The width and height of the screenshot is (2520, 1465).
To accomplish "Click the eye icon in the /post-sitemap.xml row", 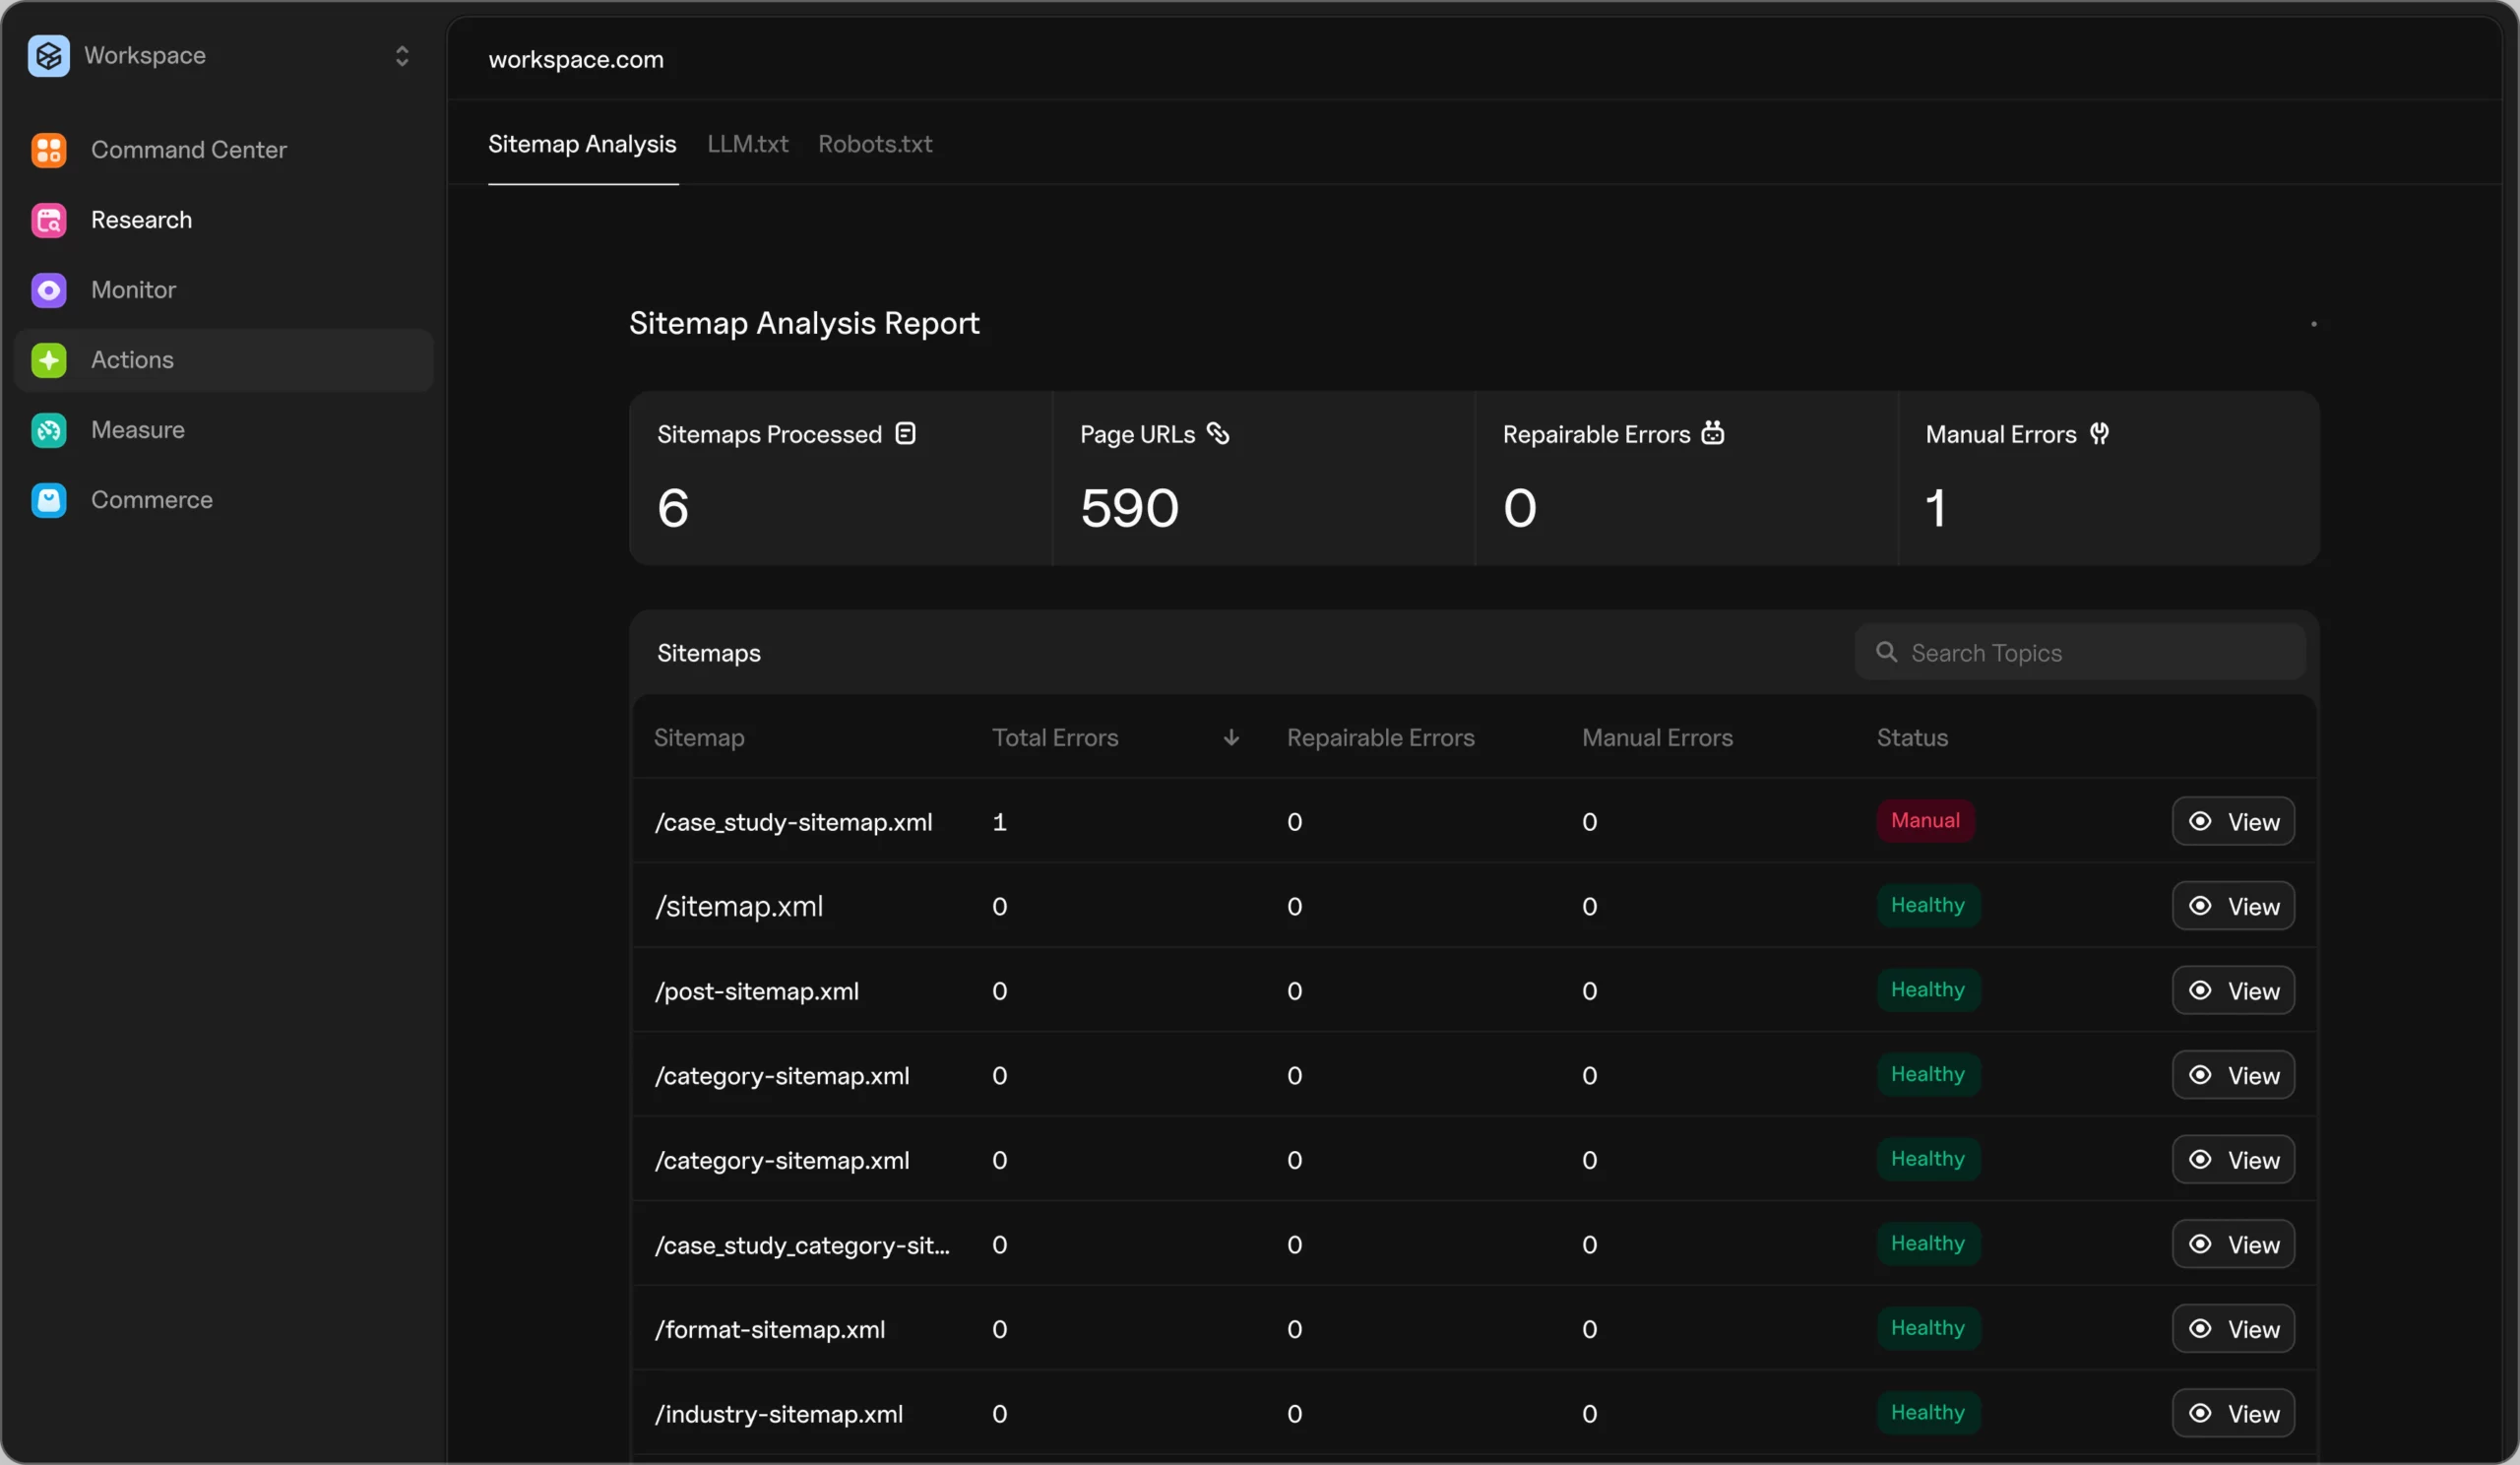I will click(2200, 990).
